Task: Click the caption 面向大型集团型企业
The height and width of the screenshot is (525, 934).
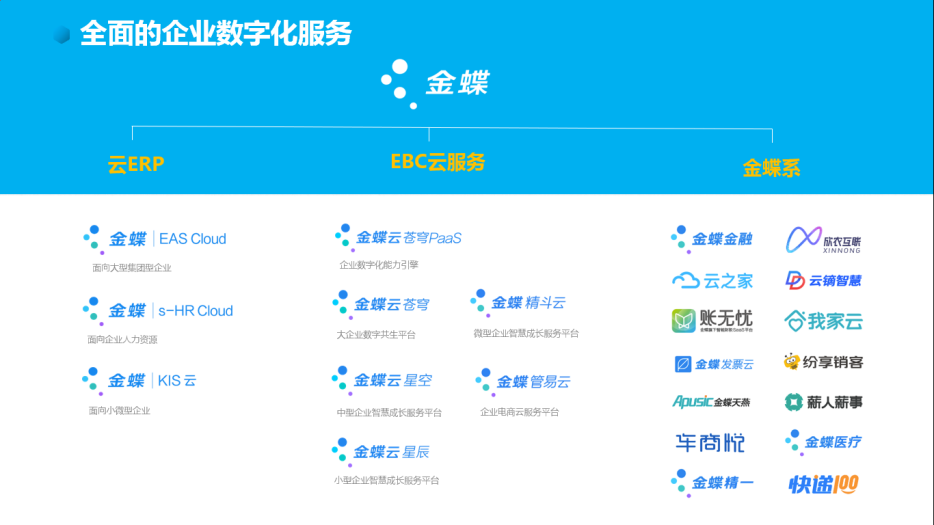Action: [x=132, y=268]
